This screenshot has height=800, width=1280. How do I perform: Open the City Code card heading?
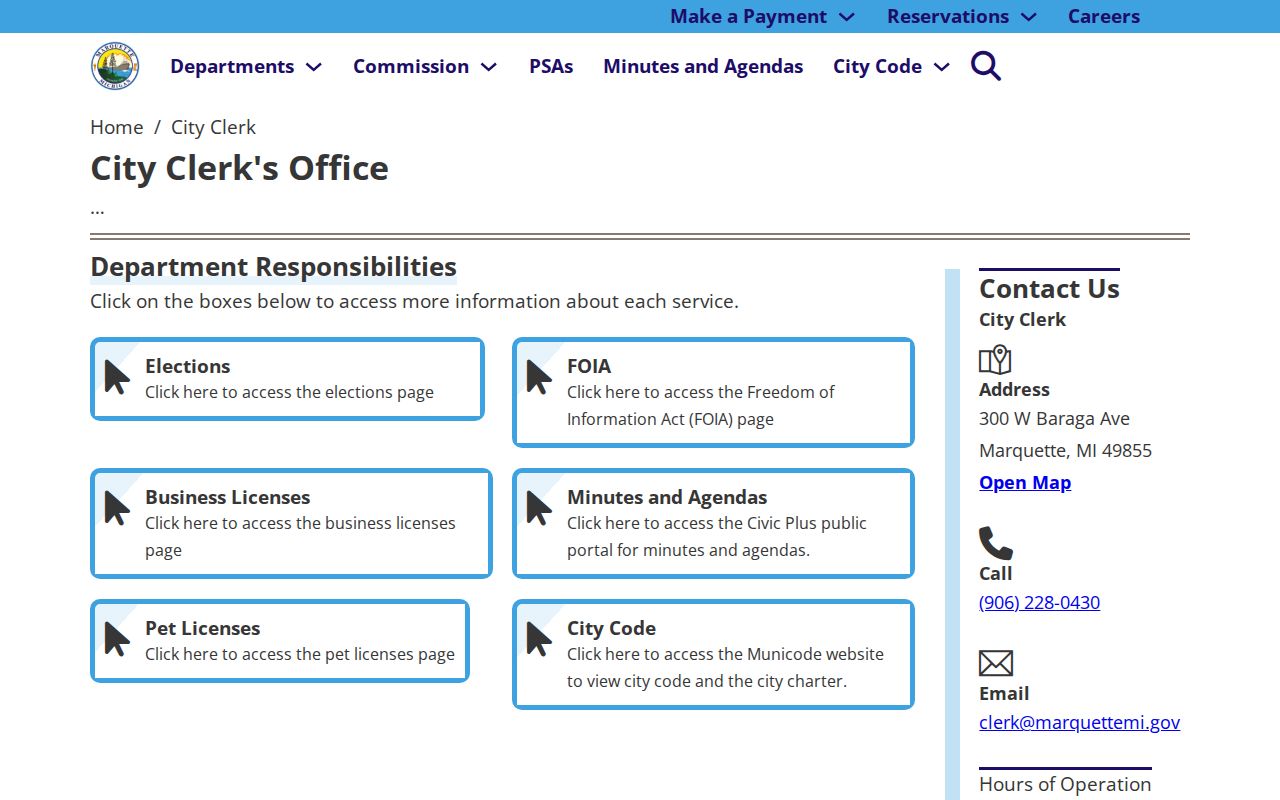pos(611,628)
